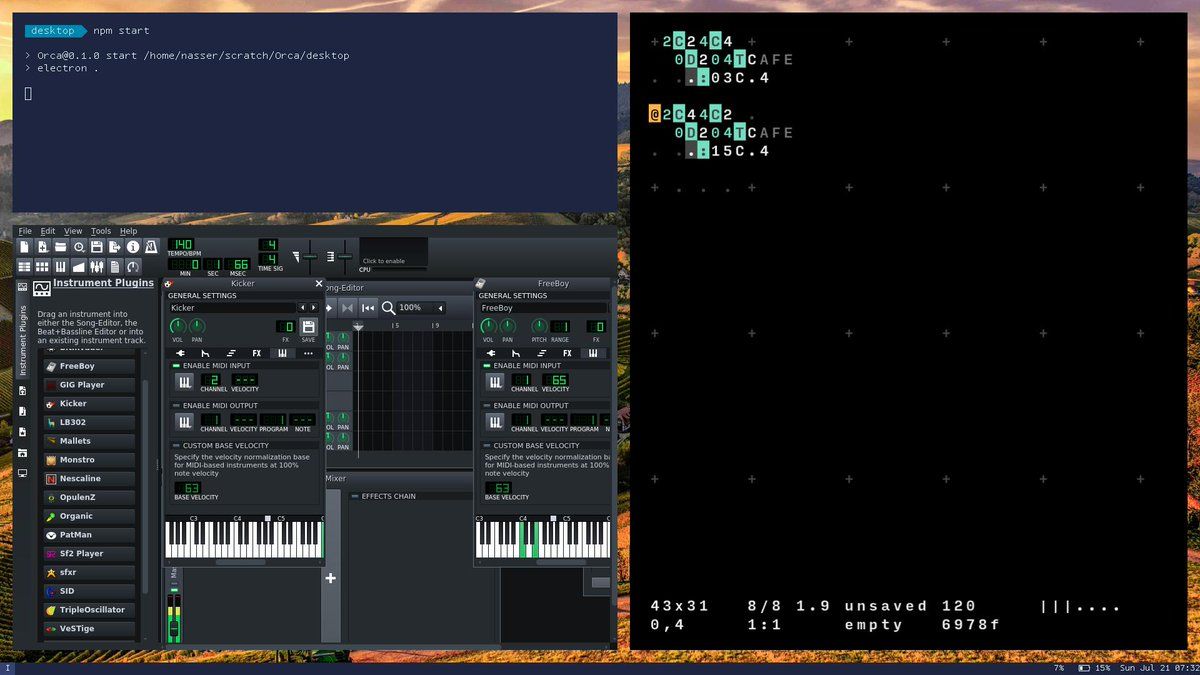Adjust the Kicker VOL knob

178,327
